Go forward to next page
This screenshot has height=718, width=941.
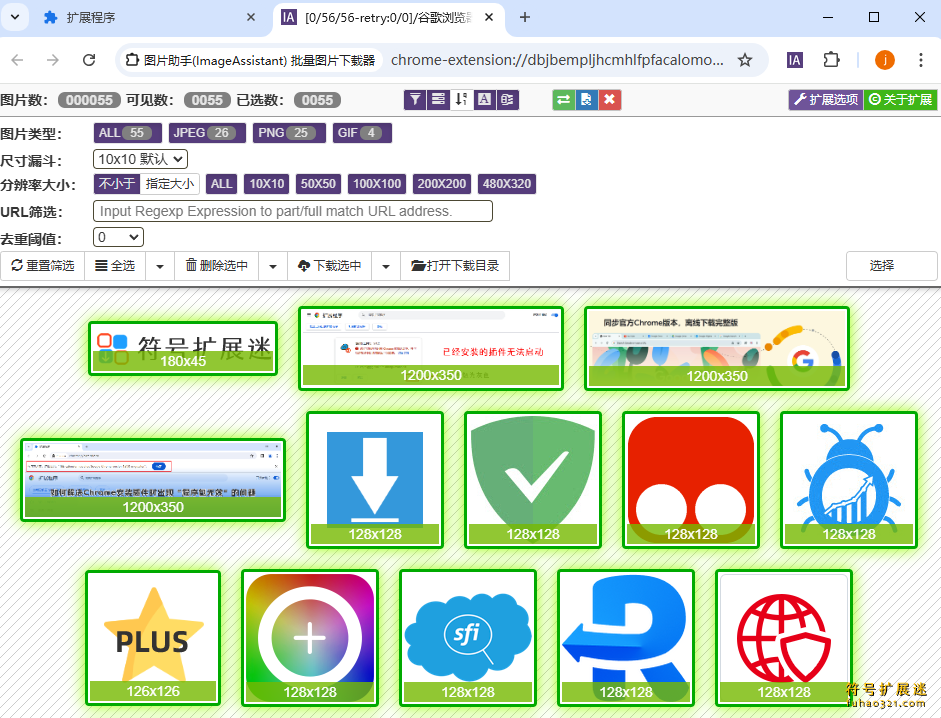click(x=53, y=60)
